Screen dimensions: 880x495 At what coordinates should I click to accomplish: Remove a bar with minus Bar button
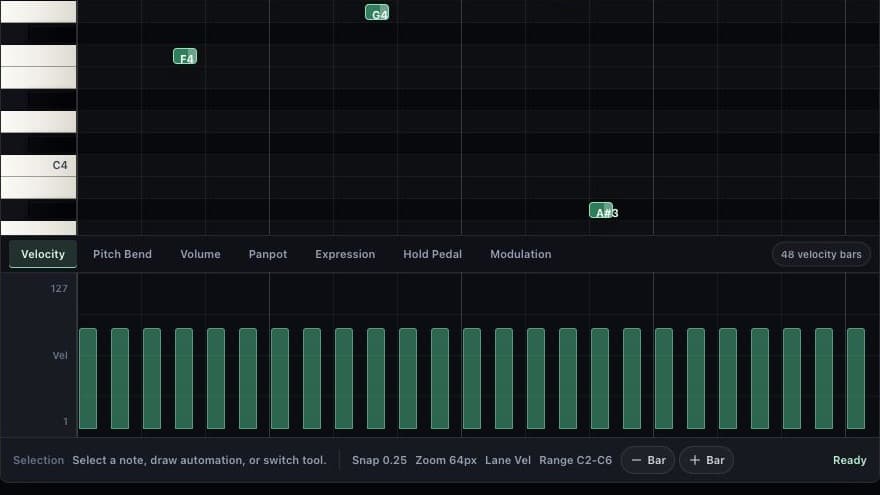click(x=648, y=460)
